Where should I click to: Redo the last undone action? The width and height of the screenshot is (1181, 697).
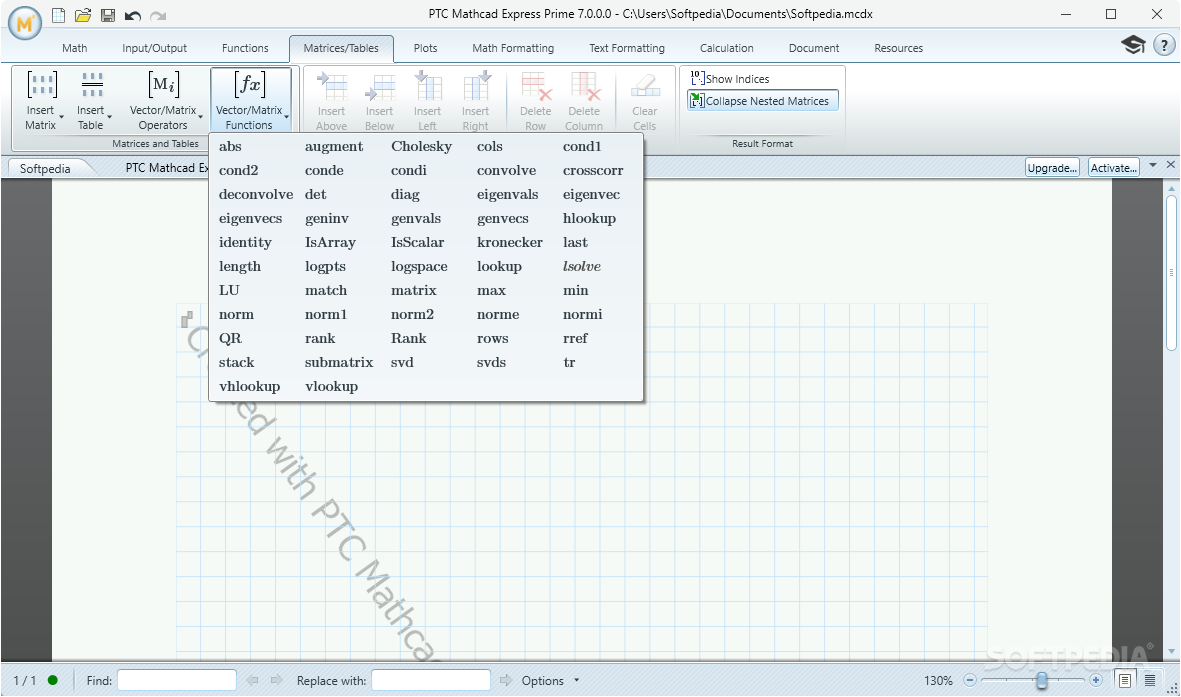tap(157, 16)
